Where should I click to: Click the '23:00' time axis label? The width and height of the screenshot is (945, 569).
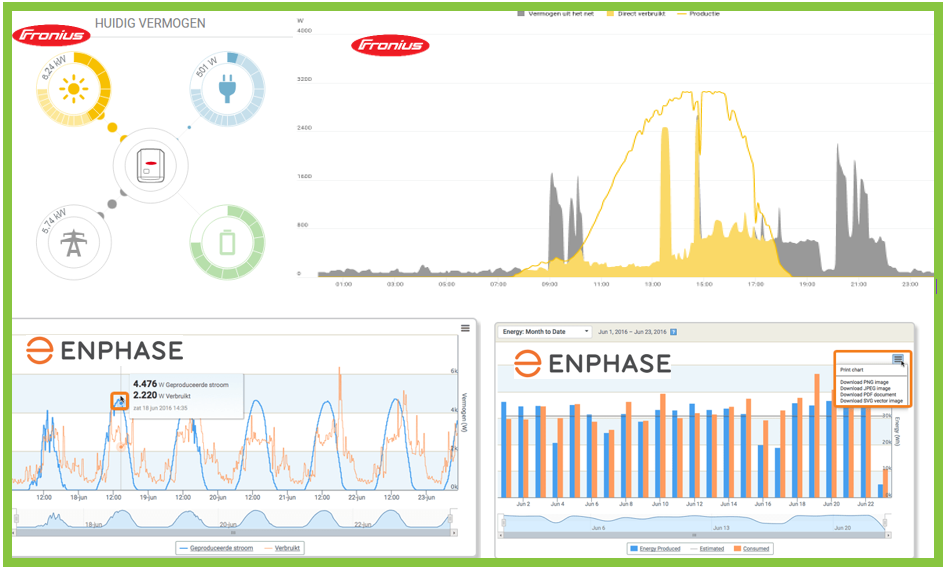[x=910, y=284]
